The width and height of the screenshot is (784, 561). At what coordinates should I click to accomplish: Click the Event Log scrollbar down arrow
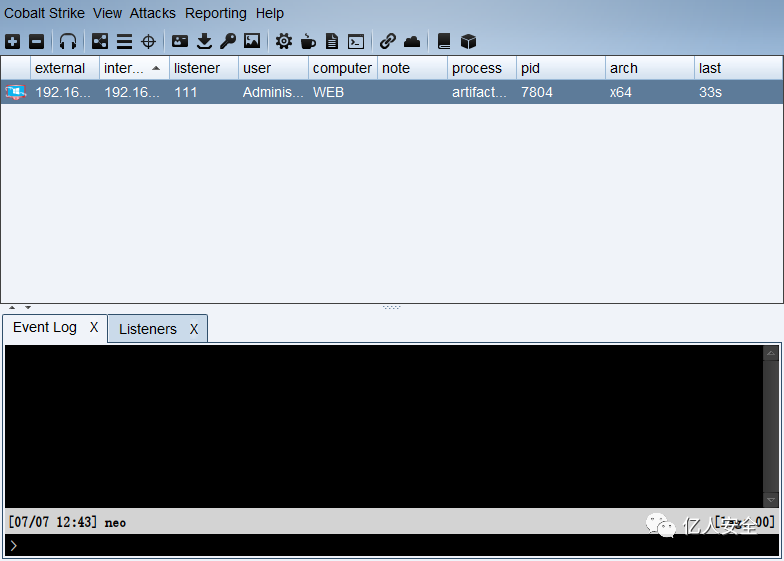771,500
